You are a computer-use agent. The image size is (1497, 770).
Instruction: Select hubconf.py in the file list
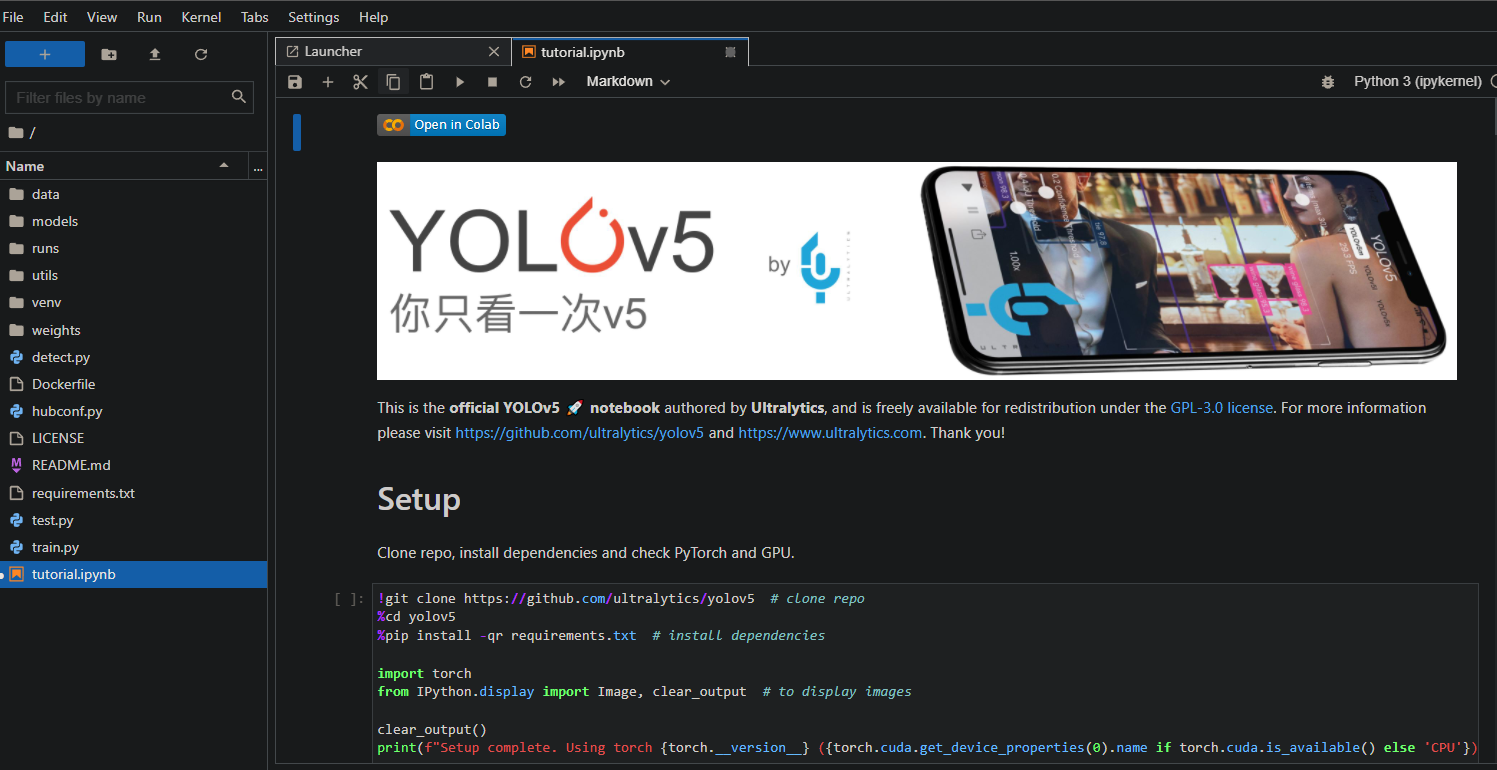point(133,411)
